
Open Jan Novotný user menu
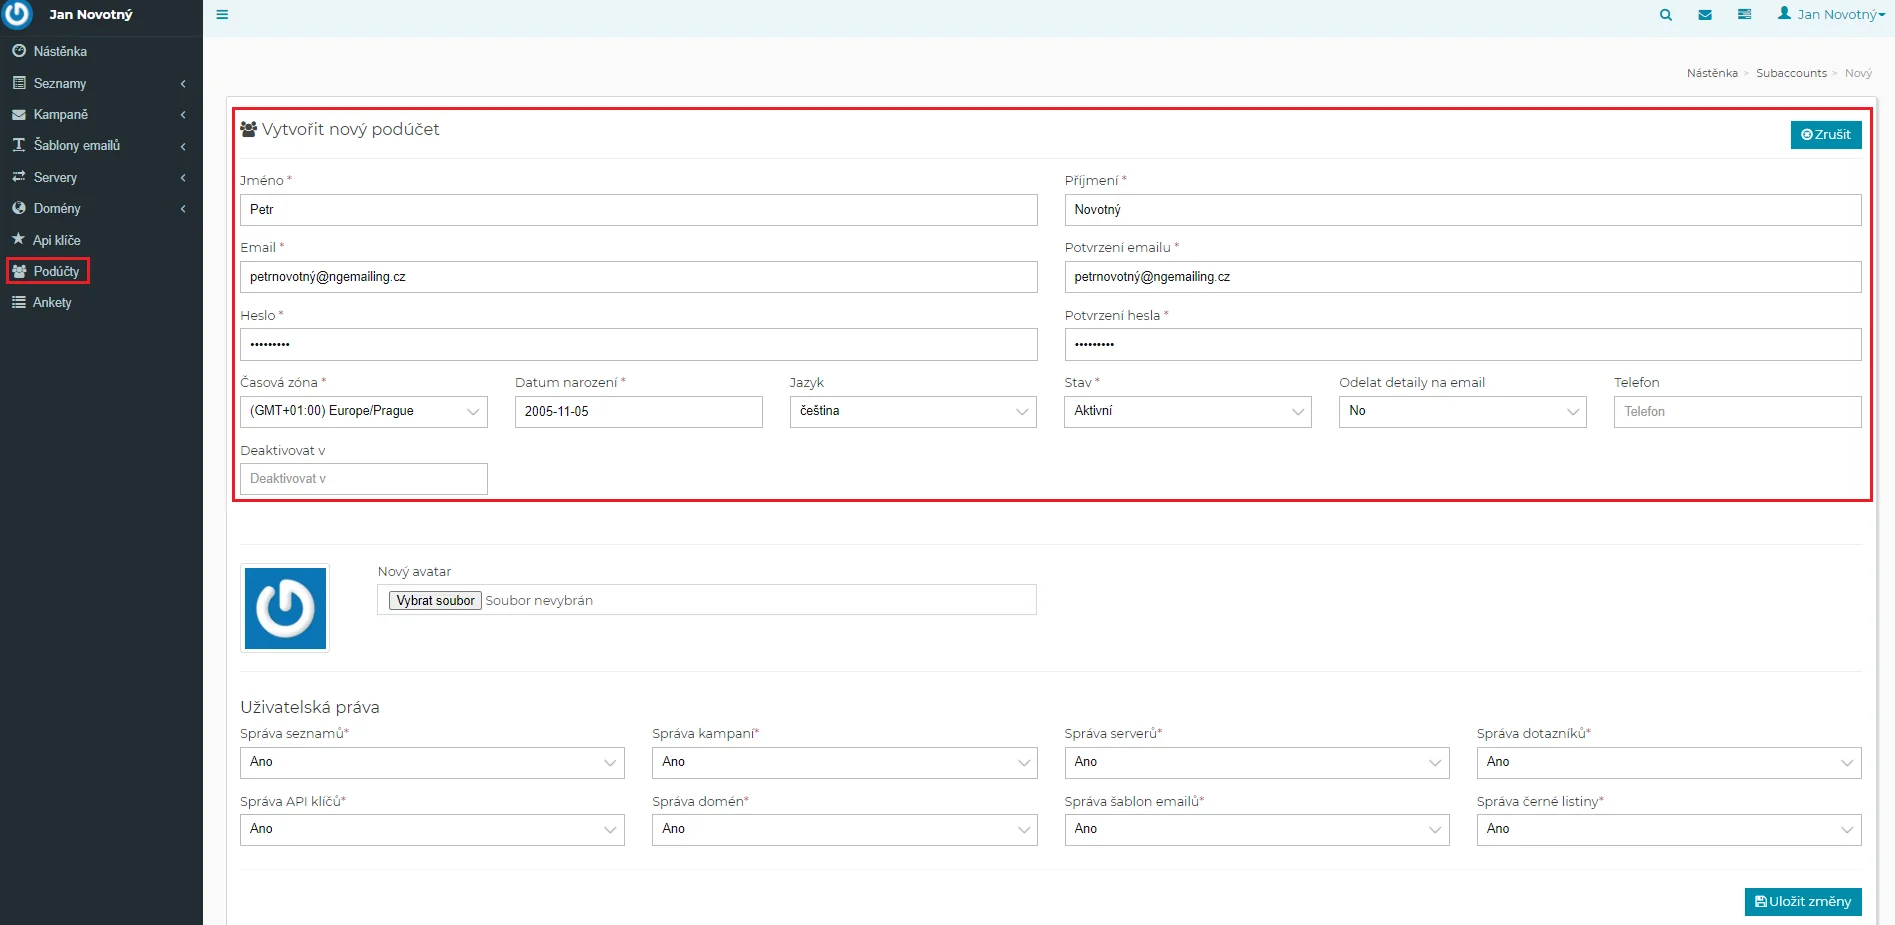(1831, 15)
